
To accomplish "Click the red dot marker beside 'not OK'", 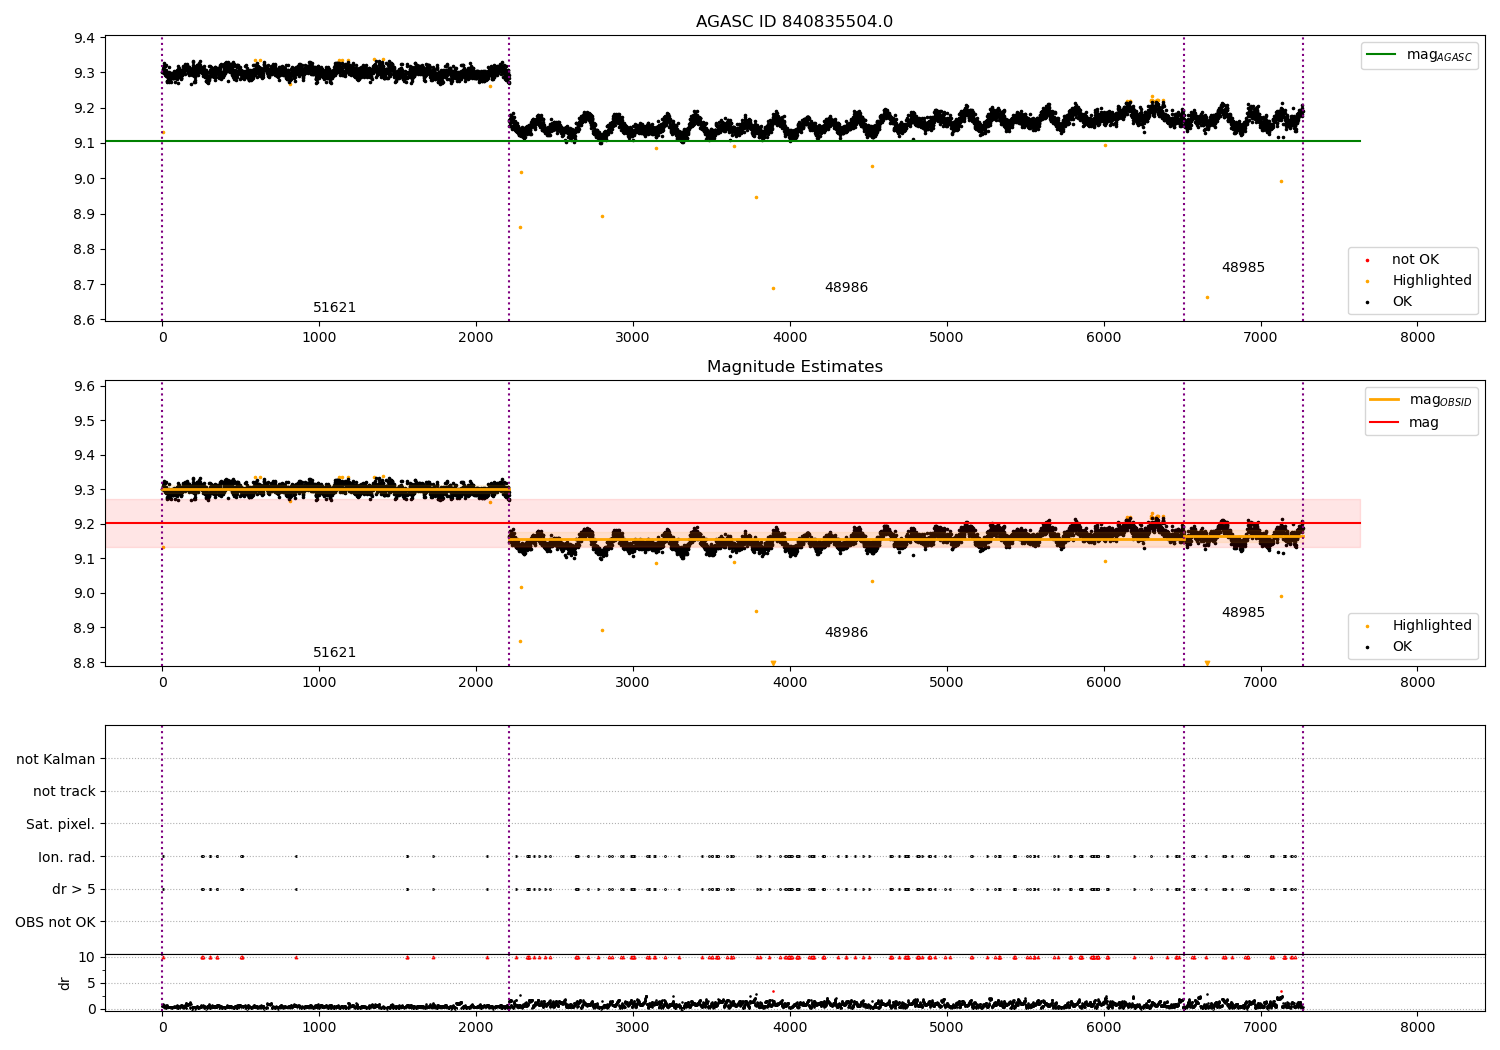I will [1367, 261].
